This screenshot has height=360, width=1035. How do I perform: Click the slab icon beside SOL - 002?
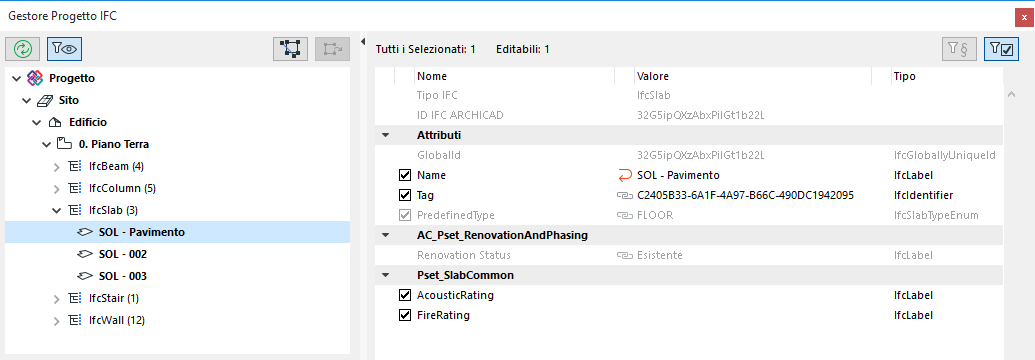85,254
